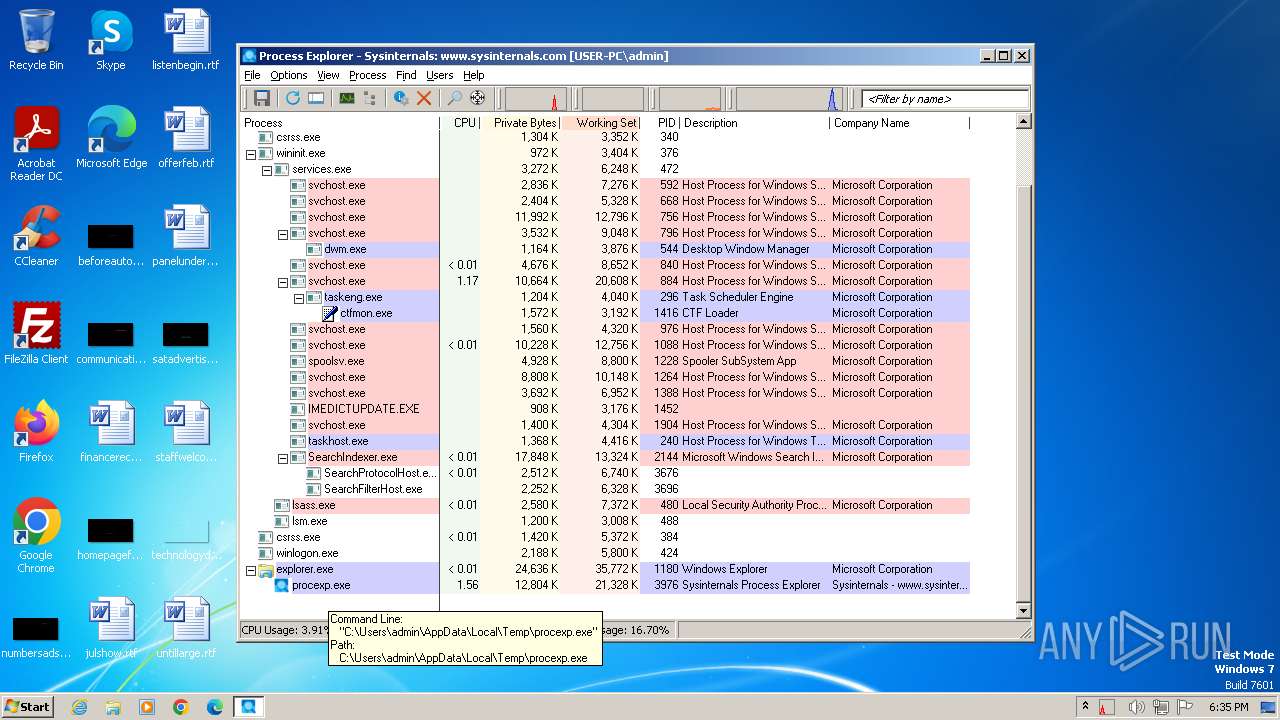Collapse the wininit.exe tree node
This screenshot has height=720, width=1280.
251,154
